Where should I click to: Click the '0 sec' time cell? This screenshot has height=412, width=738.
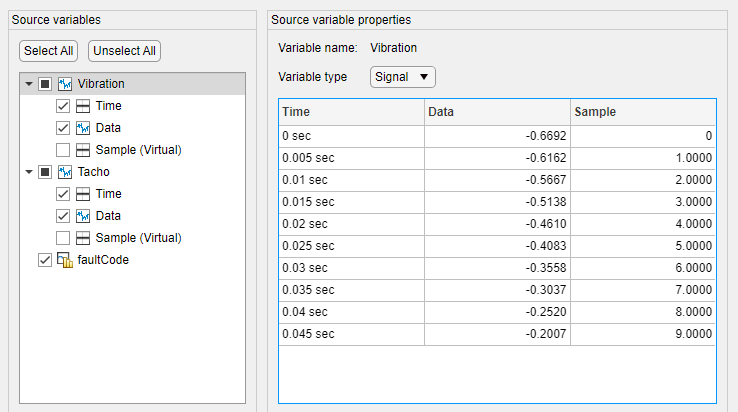pos(352,136)
